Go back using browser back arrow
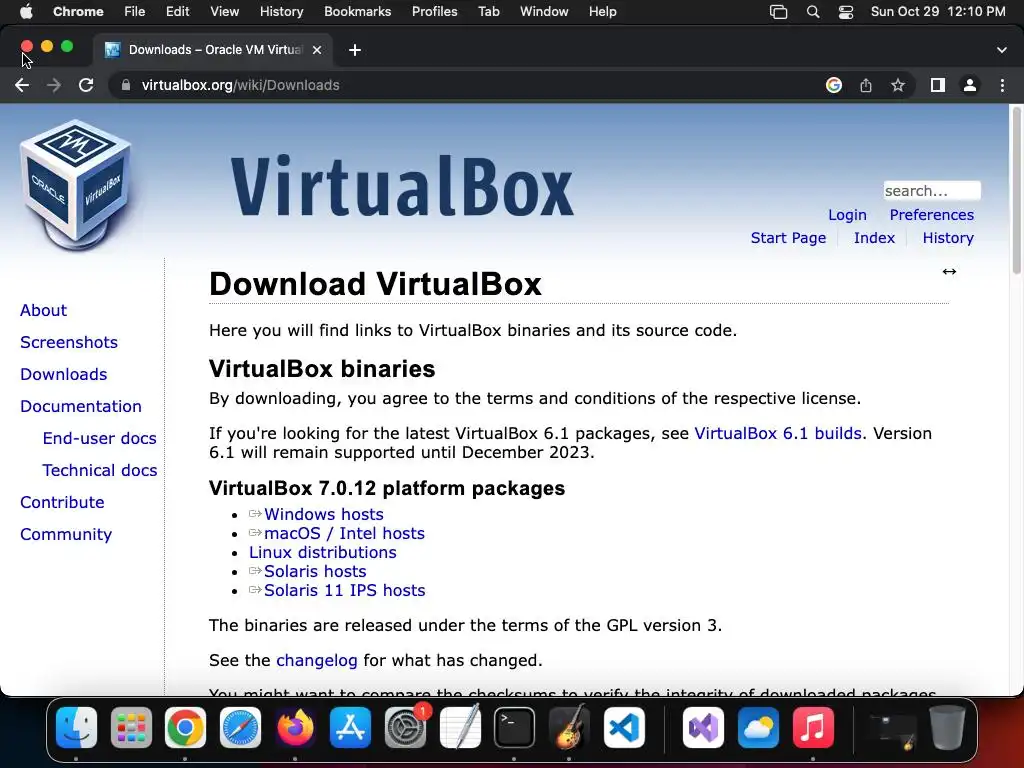This screenshot has height=768, width=1024. (22, 86)
